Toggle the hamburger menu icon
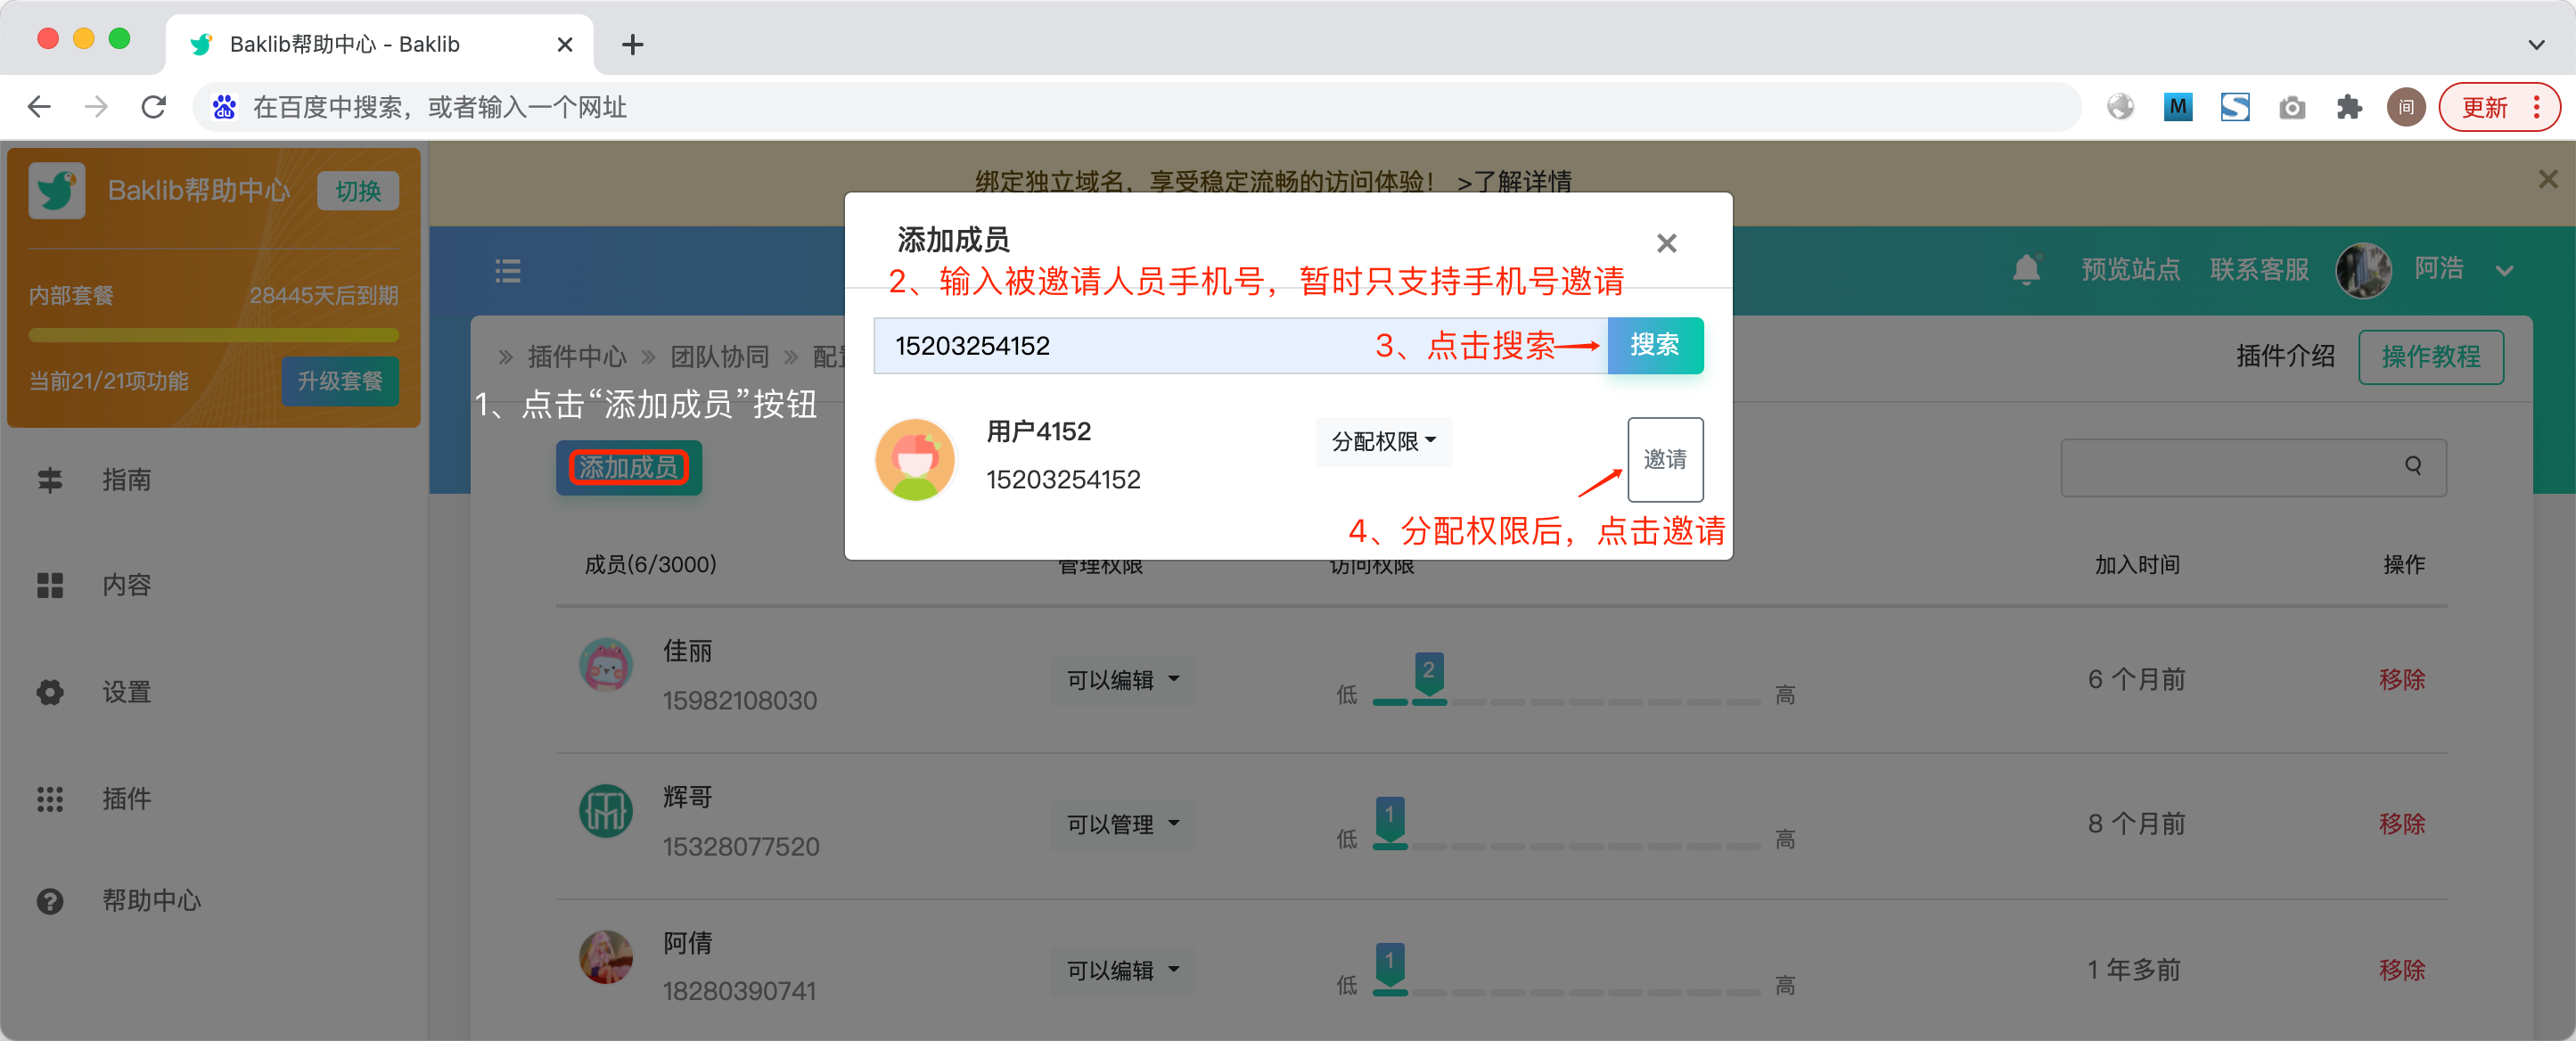Image resolution: width=2576 pixels, height=1041 pixels. (507, 270)
